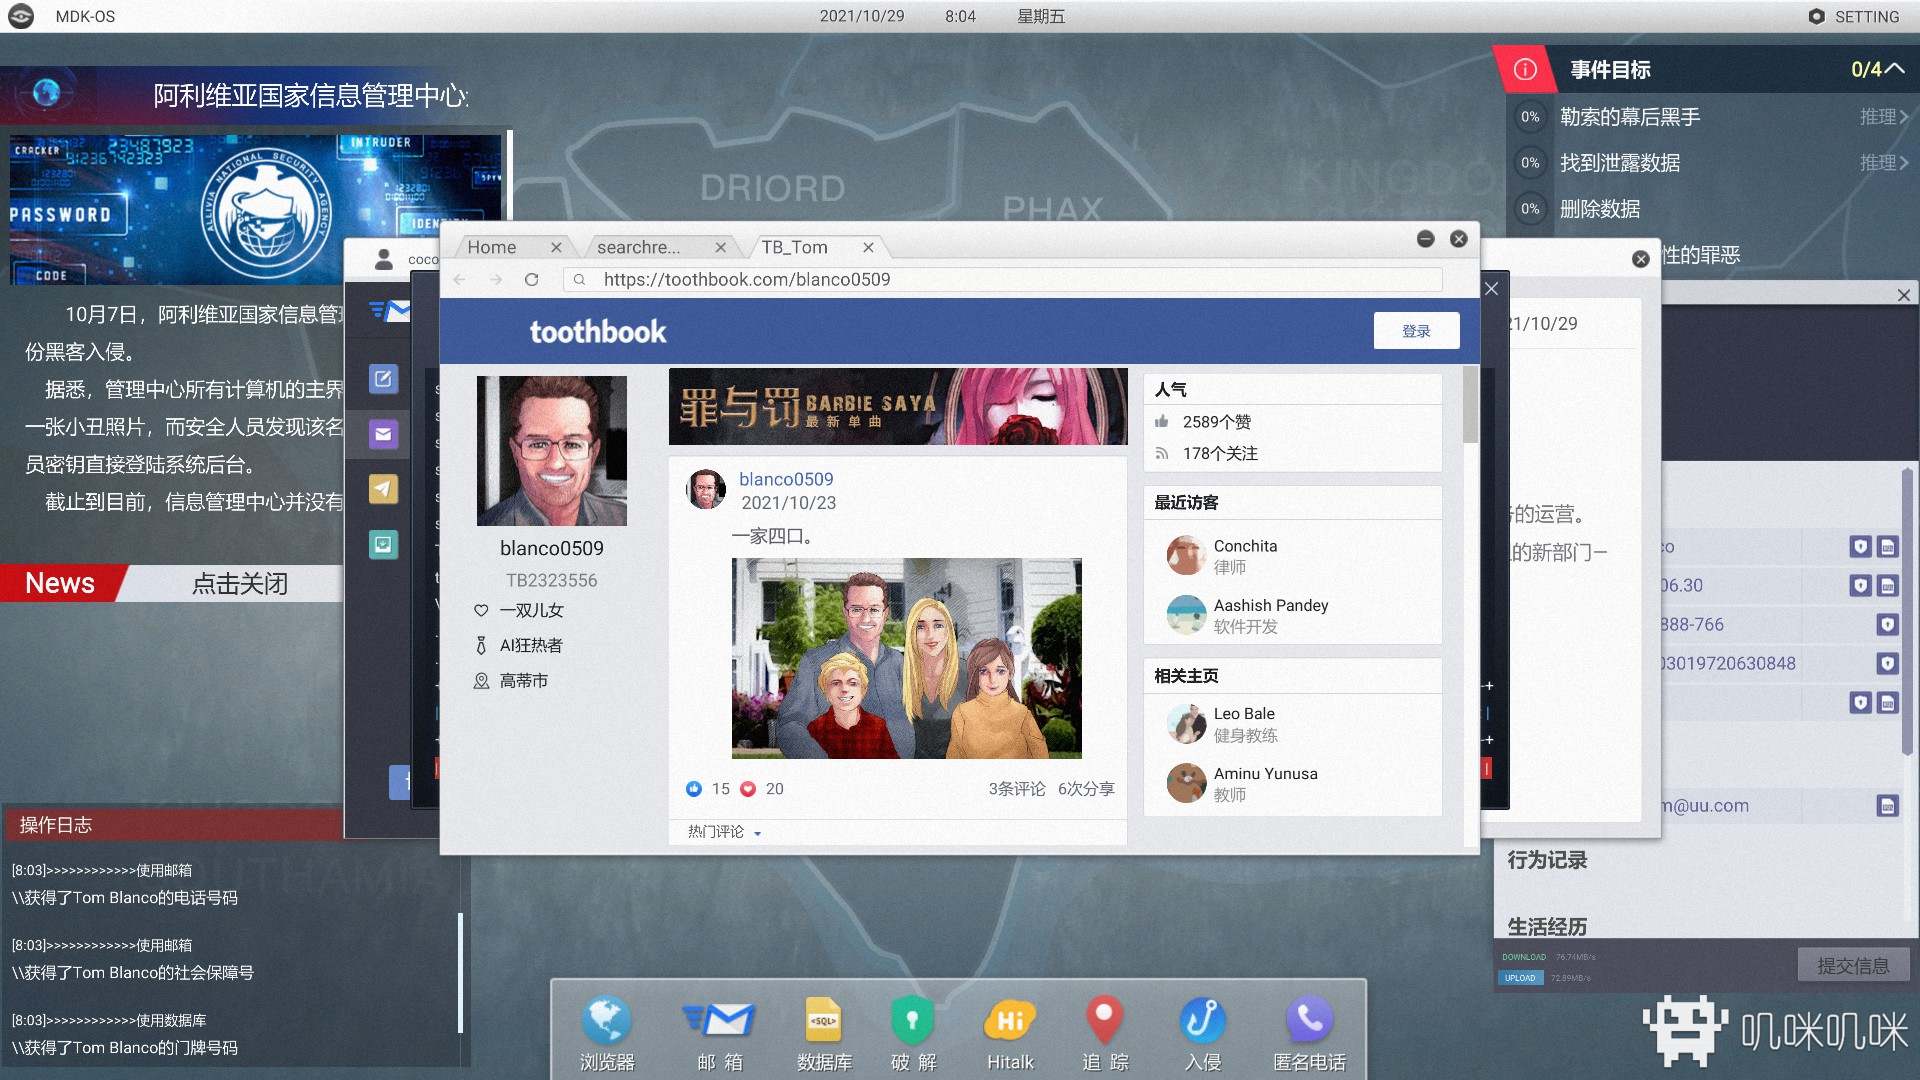Open the Hitalk chat app in dock
The width and height of the screenshot is (1920, 1080).
coord(1010,1032)
